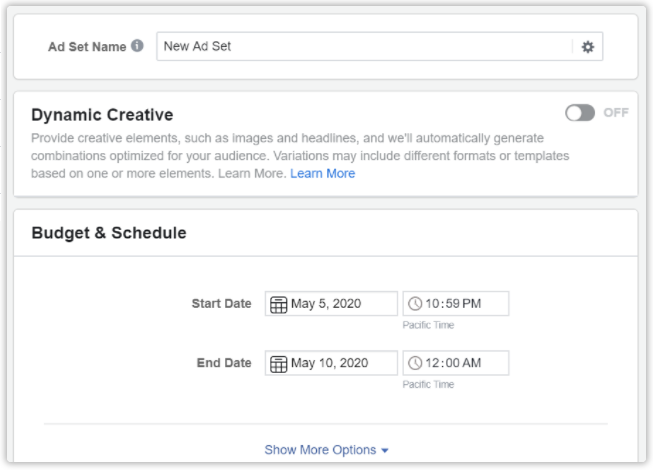Click the Start Date calendar icon
653x470 pixels.
[279, 304]
